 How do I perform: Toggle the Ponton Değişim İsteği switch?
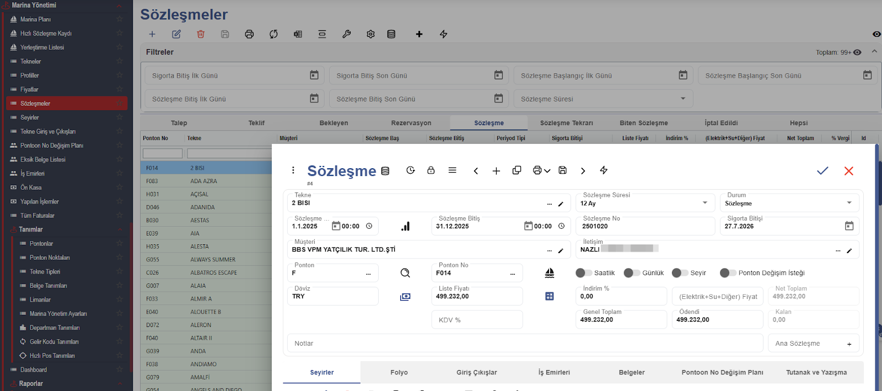(x=728, y=273)
